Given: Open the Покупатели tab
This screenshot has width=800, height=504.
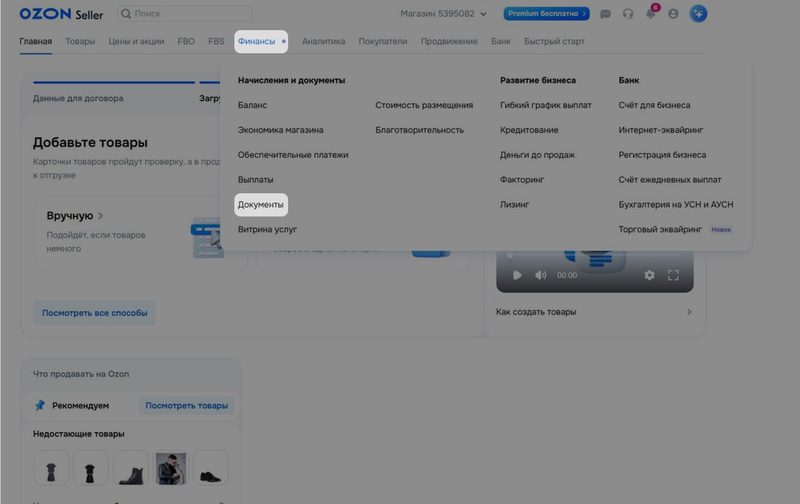Looking at the screenshot, I should [383, 41].
